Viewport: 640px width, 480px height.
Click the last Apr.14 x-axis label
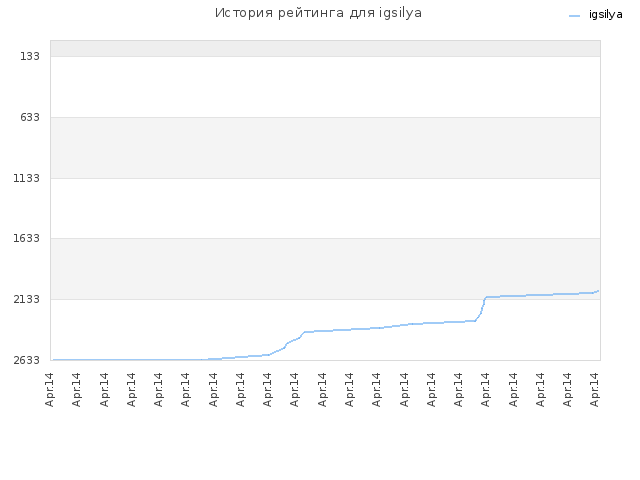(x=595, y=389)
